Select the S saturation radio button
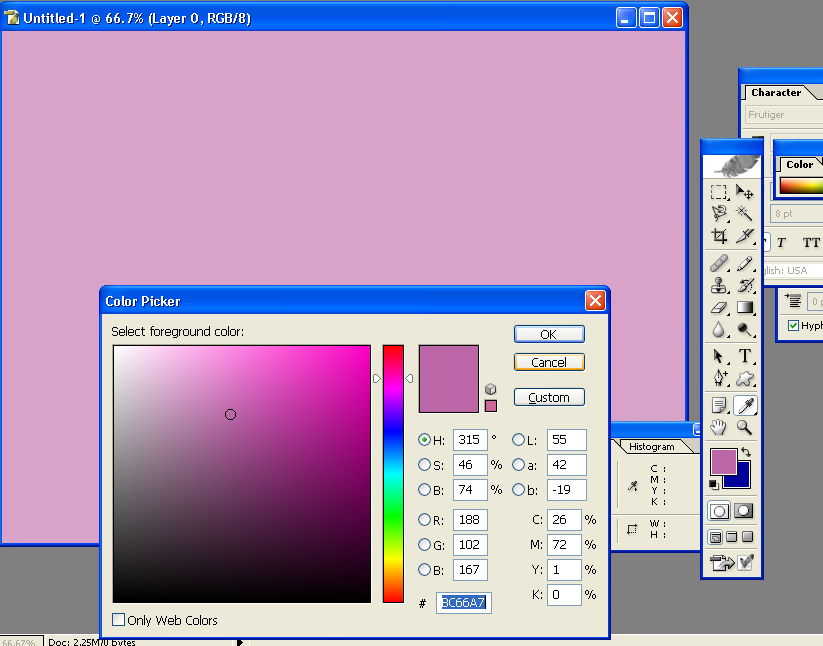The width and height of the screenshot is (823, 646). pyautogui.click(x=424, y=465)
